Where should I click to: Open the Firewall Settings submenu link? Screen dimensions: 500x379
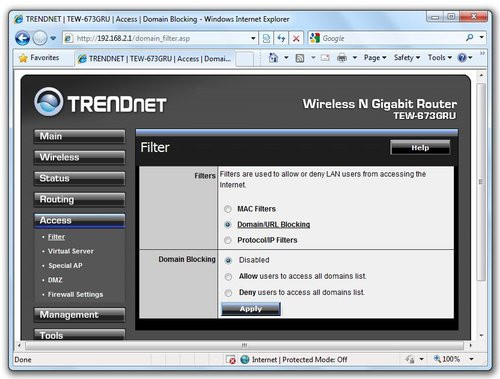click(75, 295)
